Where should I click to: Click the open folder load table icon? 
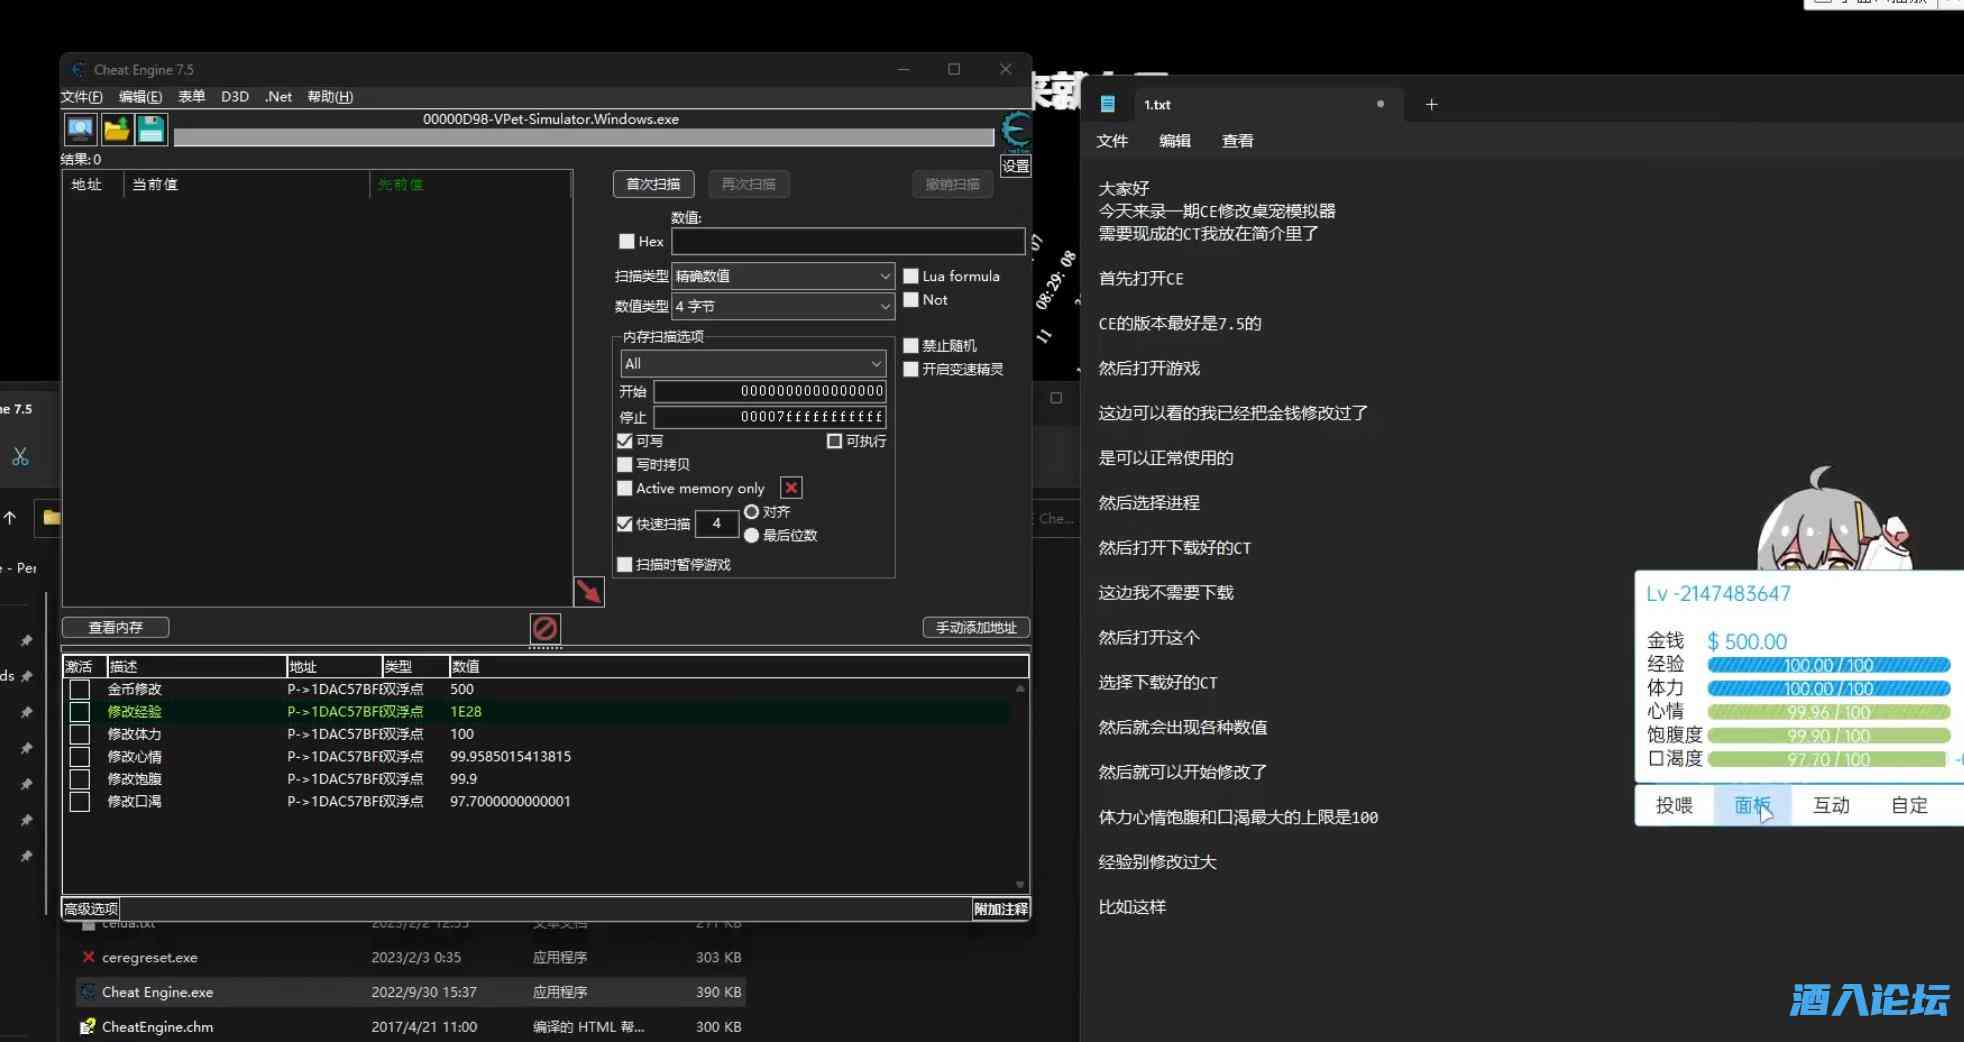point(116,129)
